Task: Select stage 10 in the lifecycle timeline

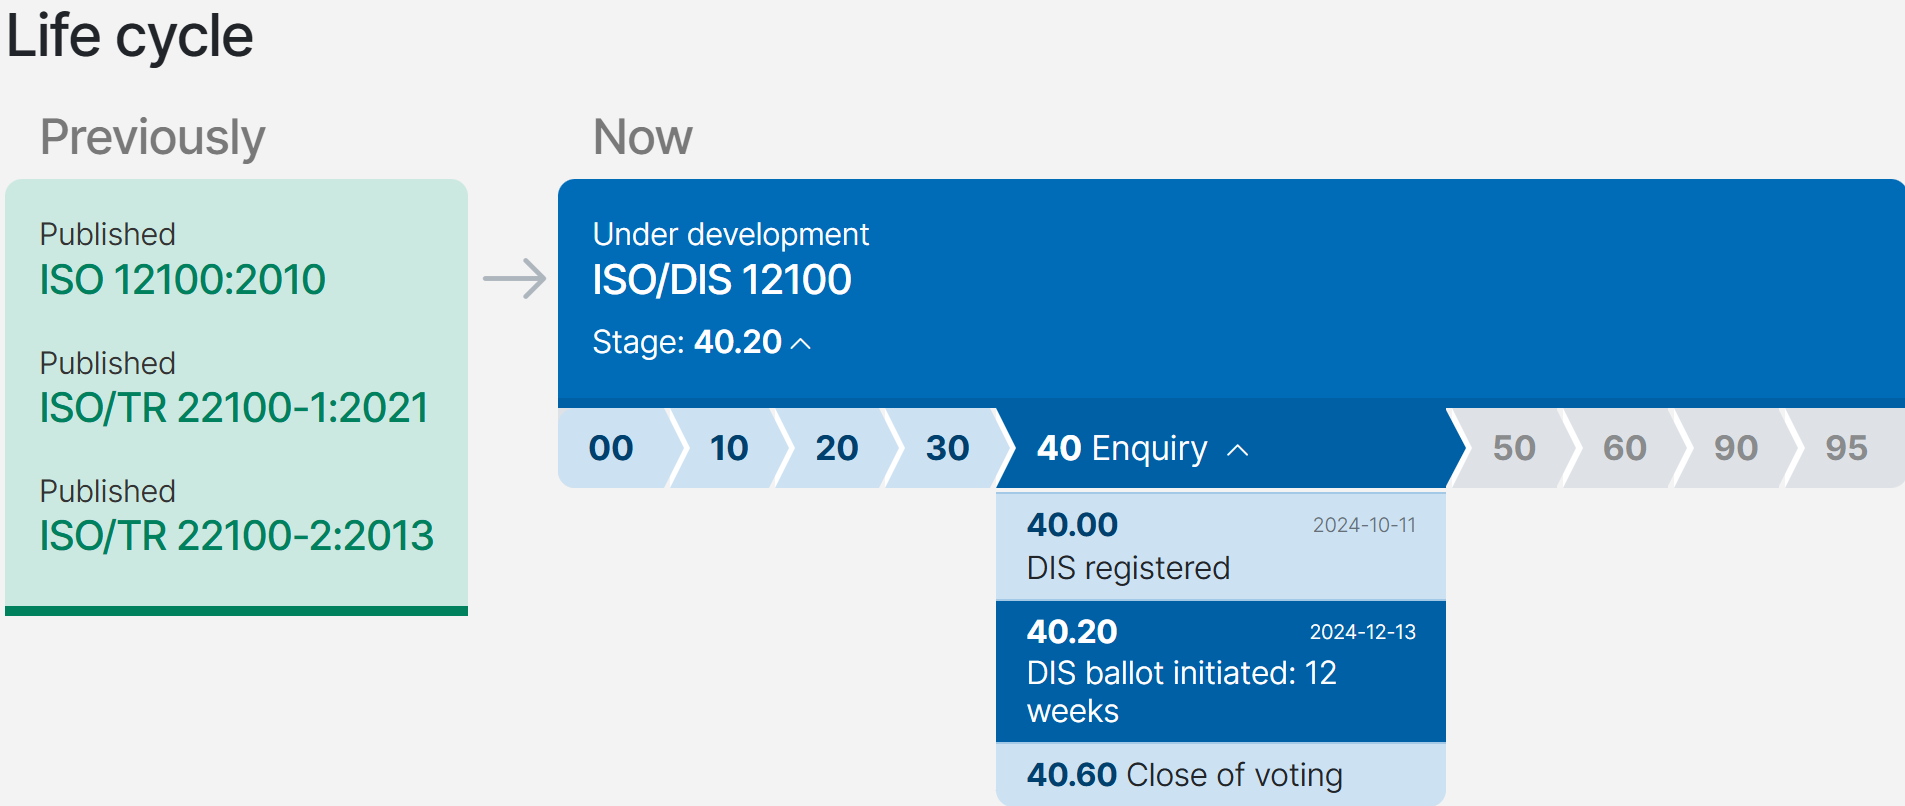Action: pos(729,448)
